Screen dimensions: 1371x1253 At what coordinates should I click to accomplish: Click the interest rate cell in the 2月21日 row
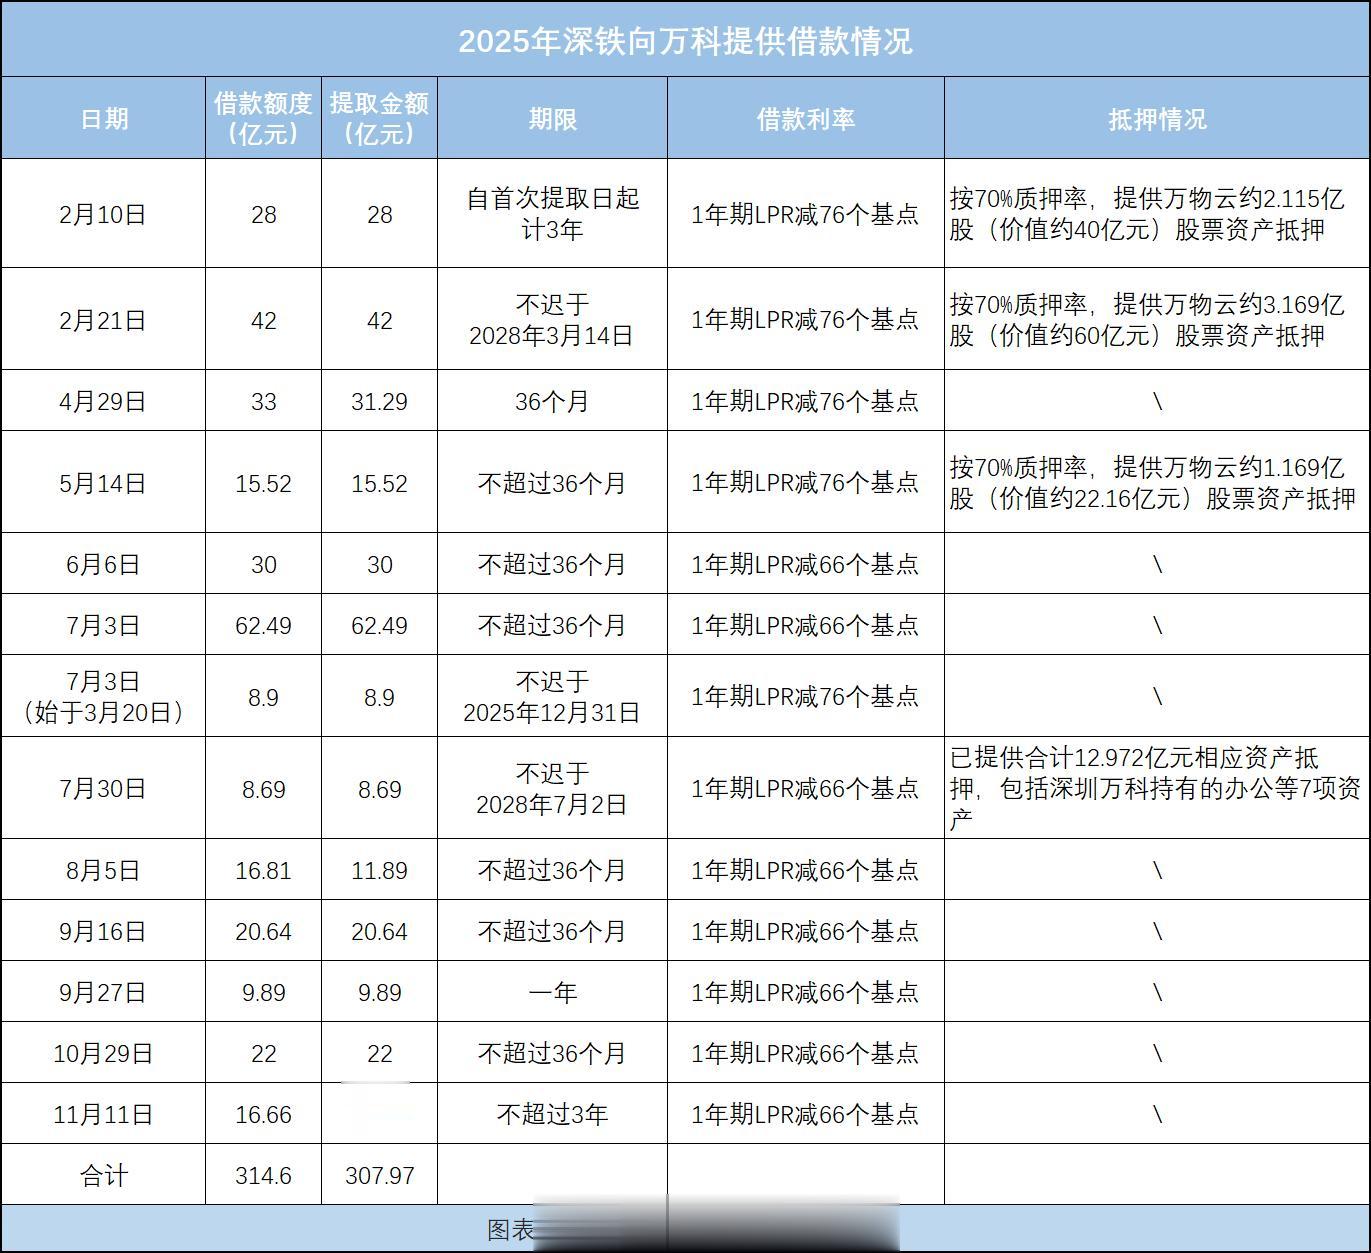pos(805,320)
